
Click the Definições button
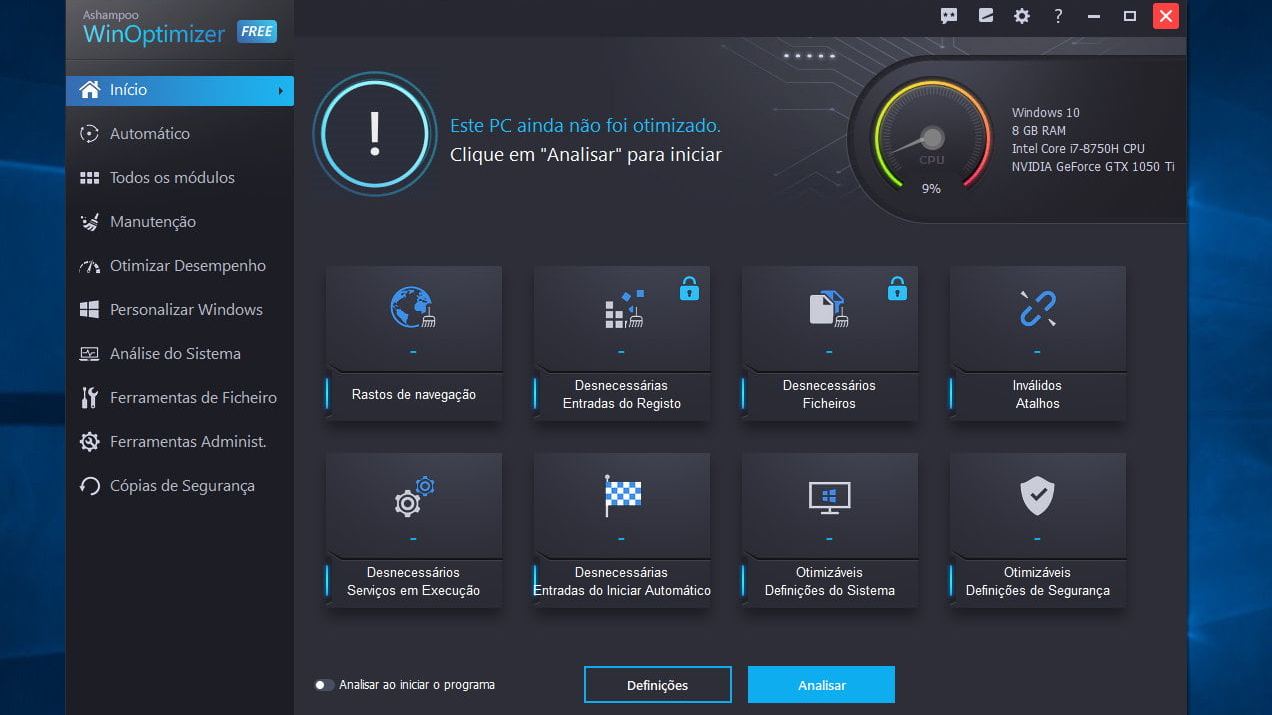[x=657, y=685]
